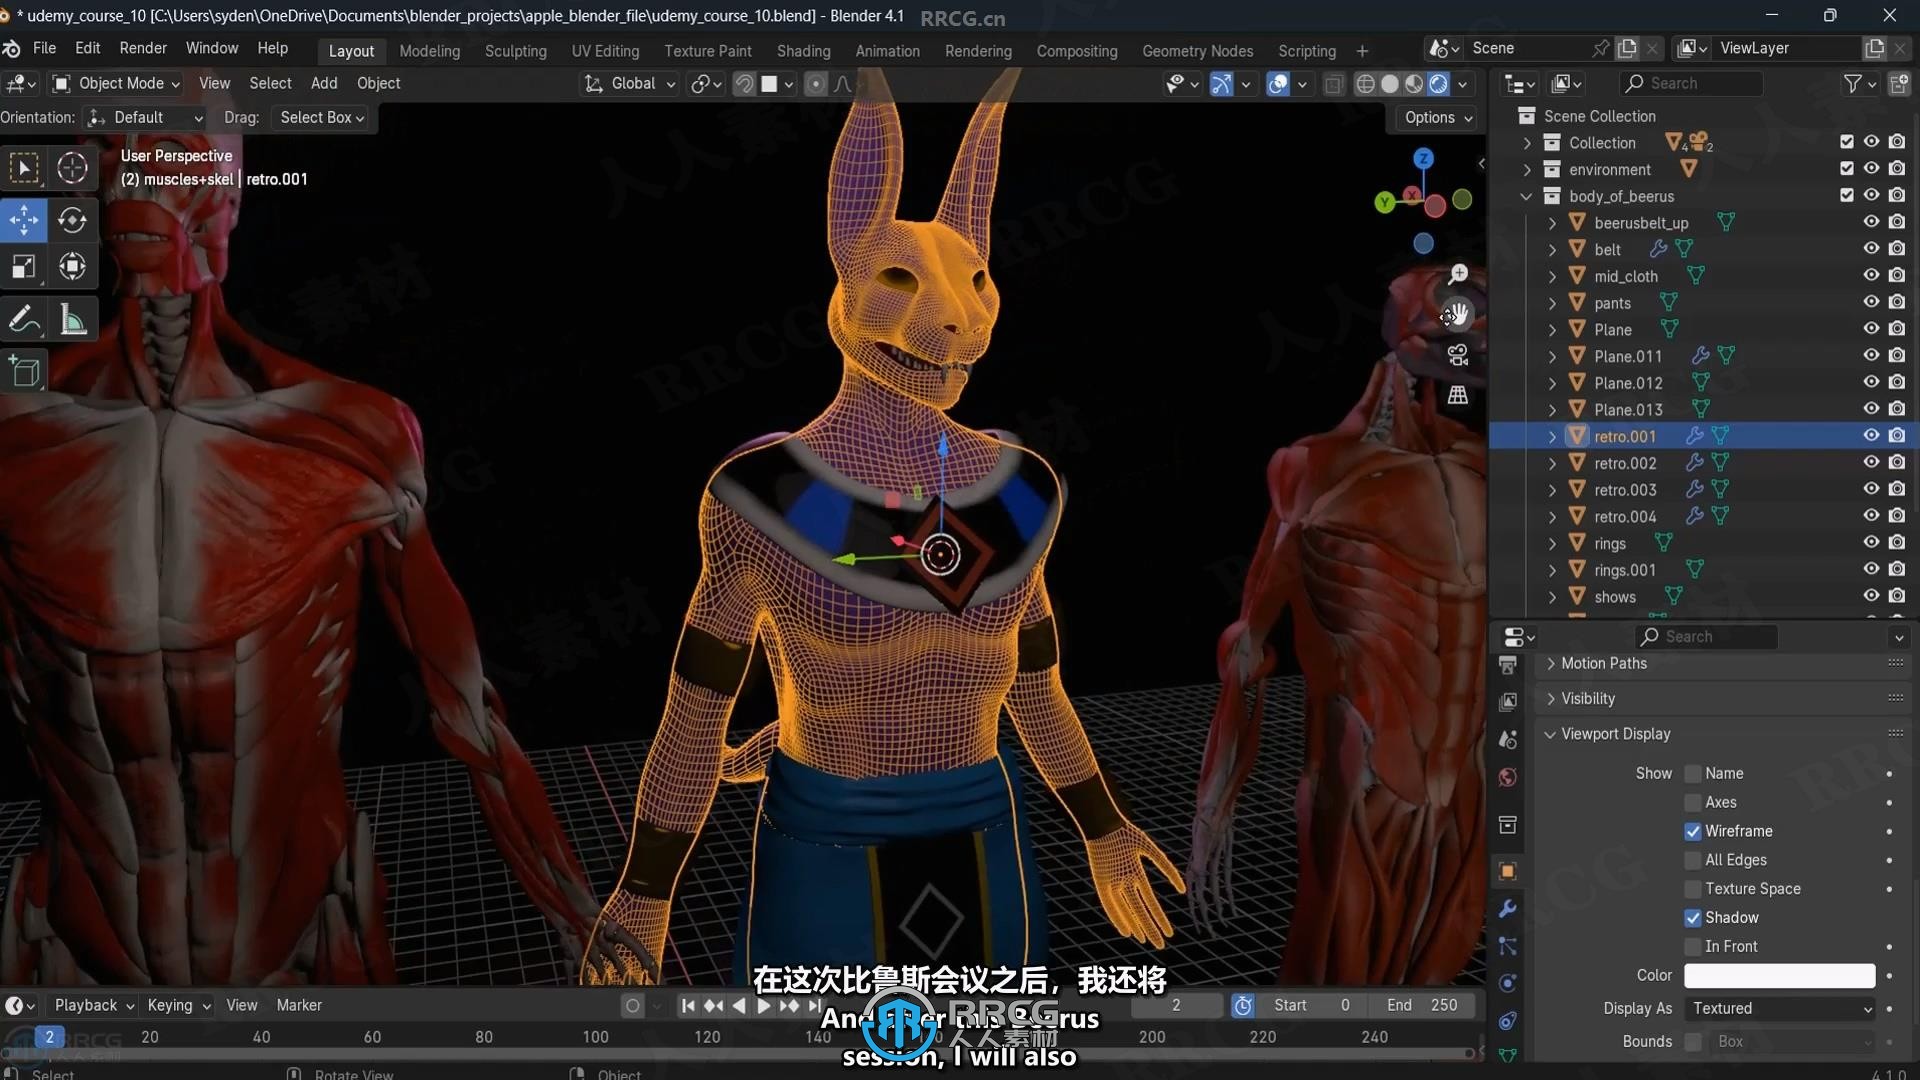Screen dimensions: 1920x1080
Task: Play the animation forward
Action: (x=764, y=1006)
